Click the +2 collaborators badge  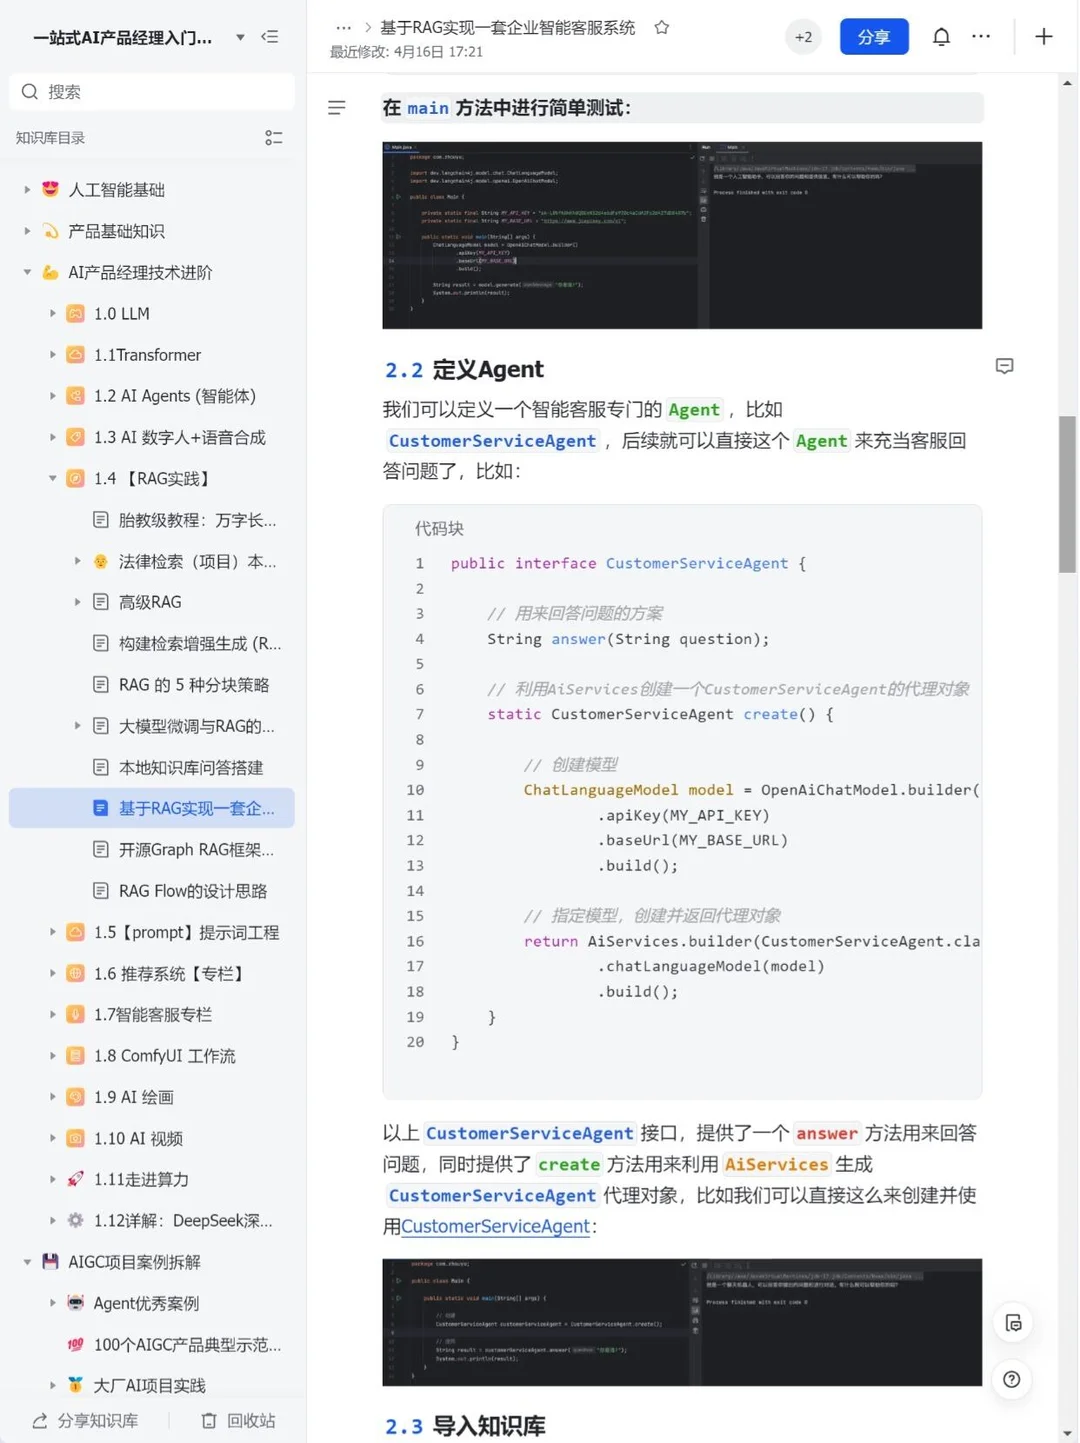(x=803, y=37)
